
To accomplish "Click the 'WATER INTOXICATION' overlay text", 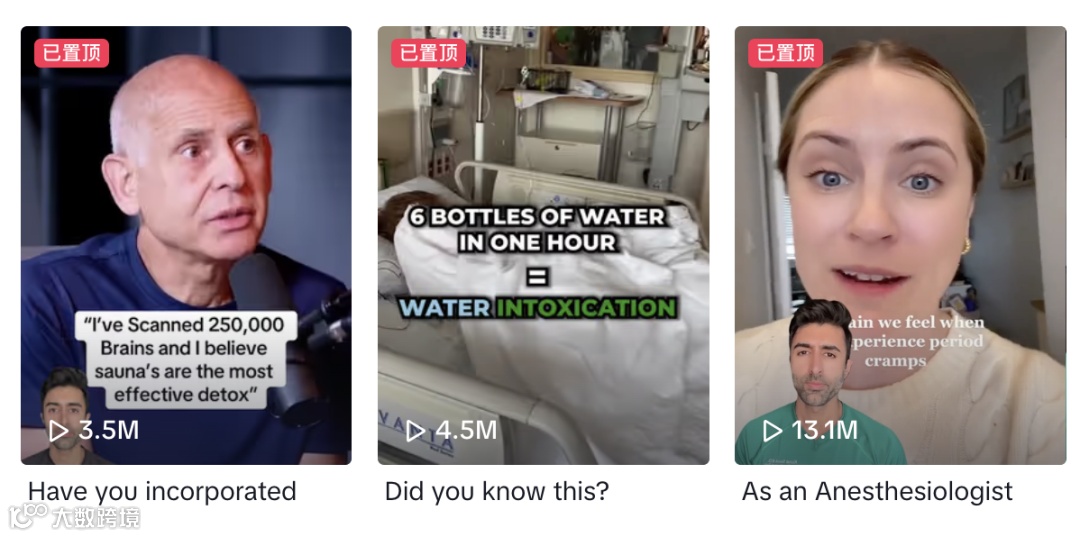I will click(537, 306).
